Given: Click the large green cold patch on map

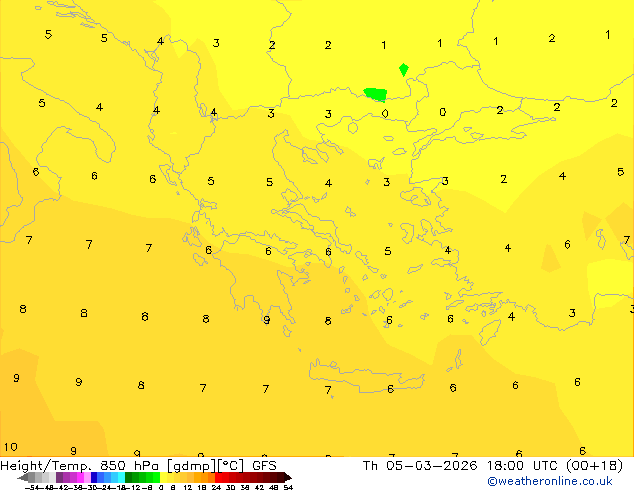Looking at the screenshot, I should (376, 95).
